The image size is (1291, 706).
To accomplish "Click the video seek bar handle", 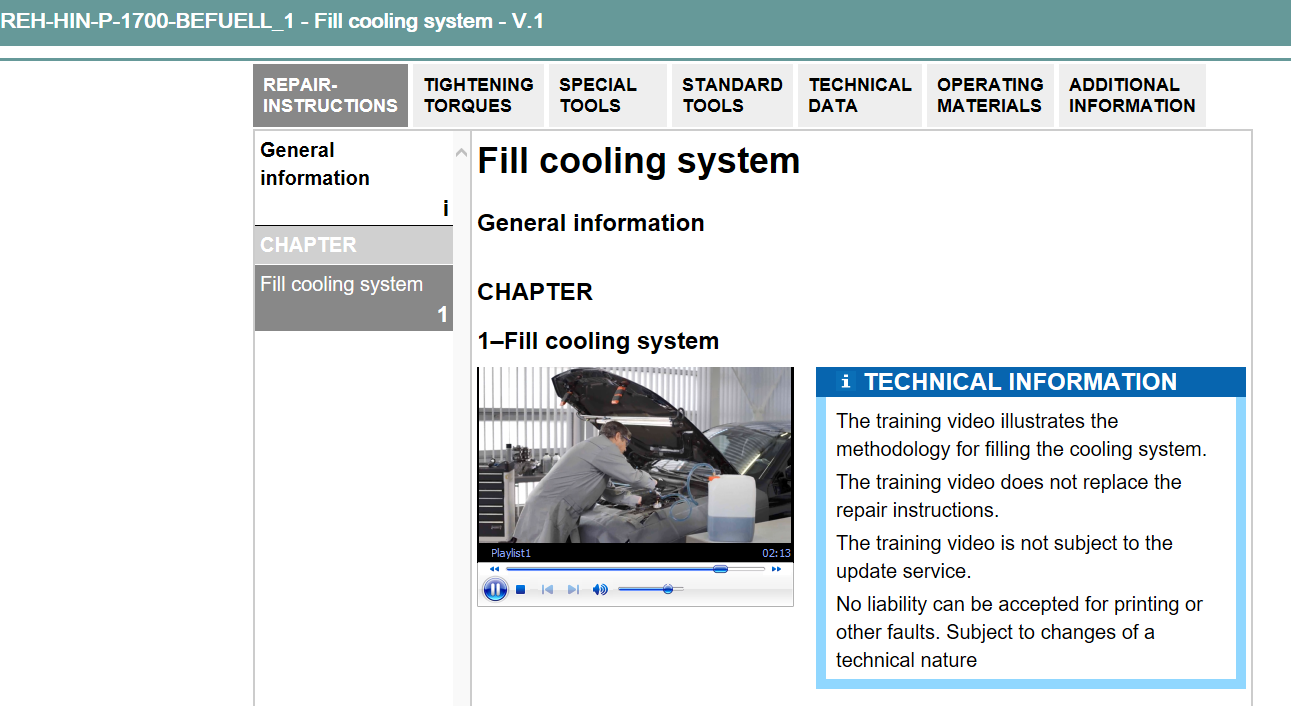I will [720, 569].
